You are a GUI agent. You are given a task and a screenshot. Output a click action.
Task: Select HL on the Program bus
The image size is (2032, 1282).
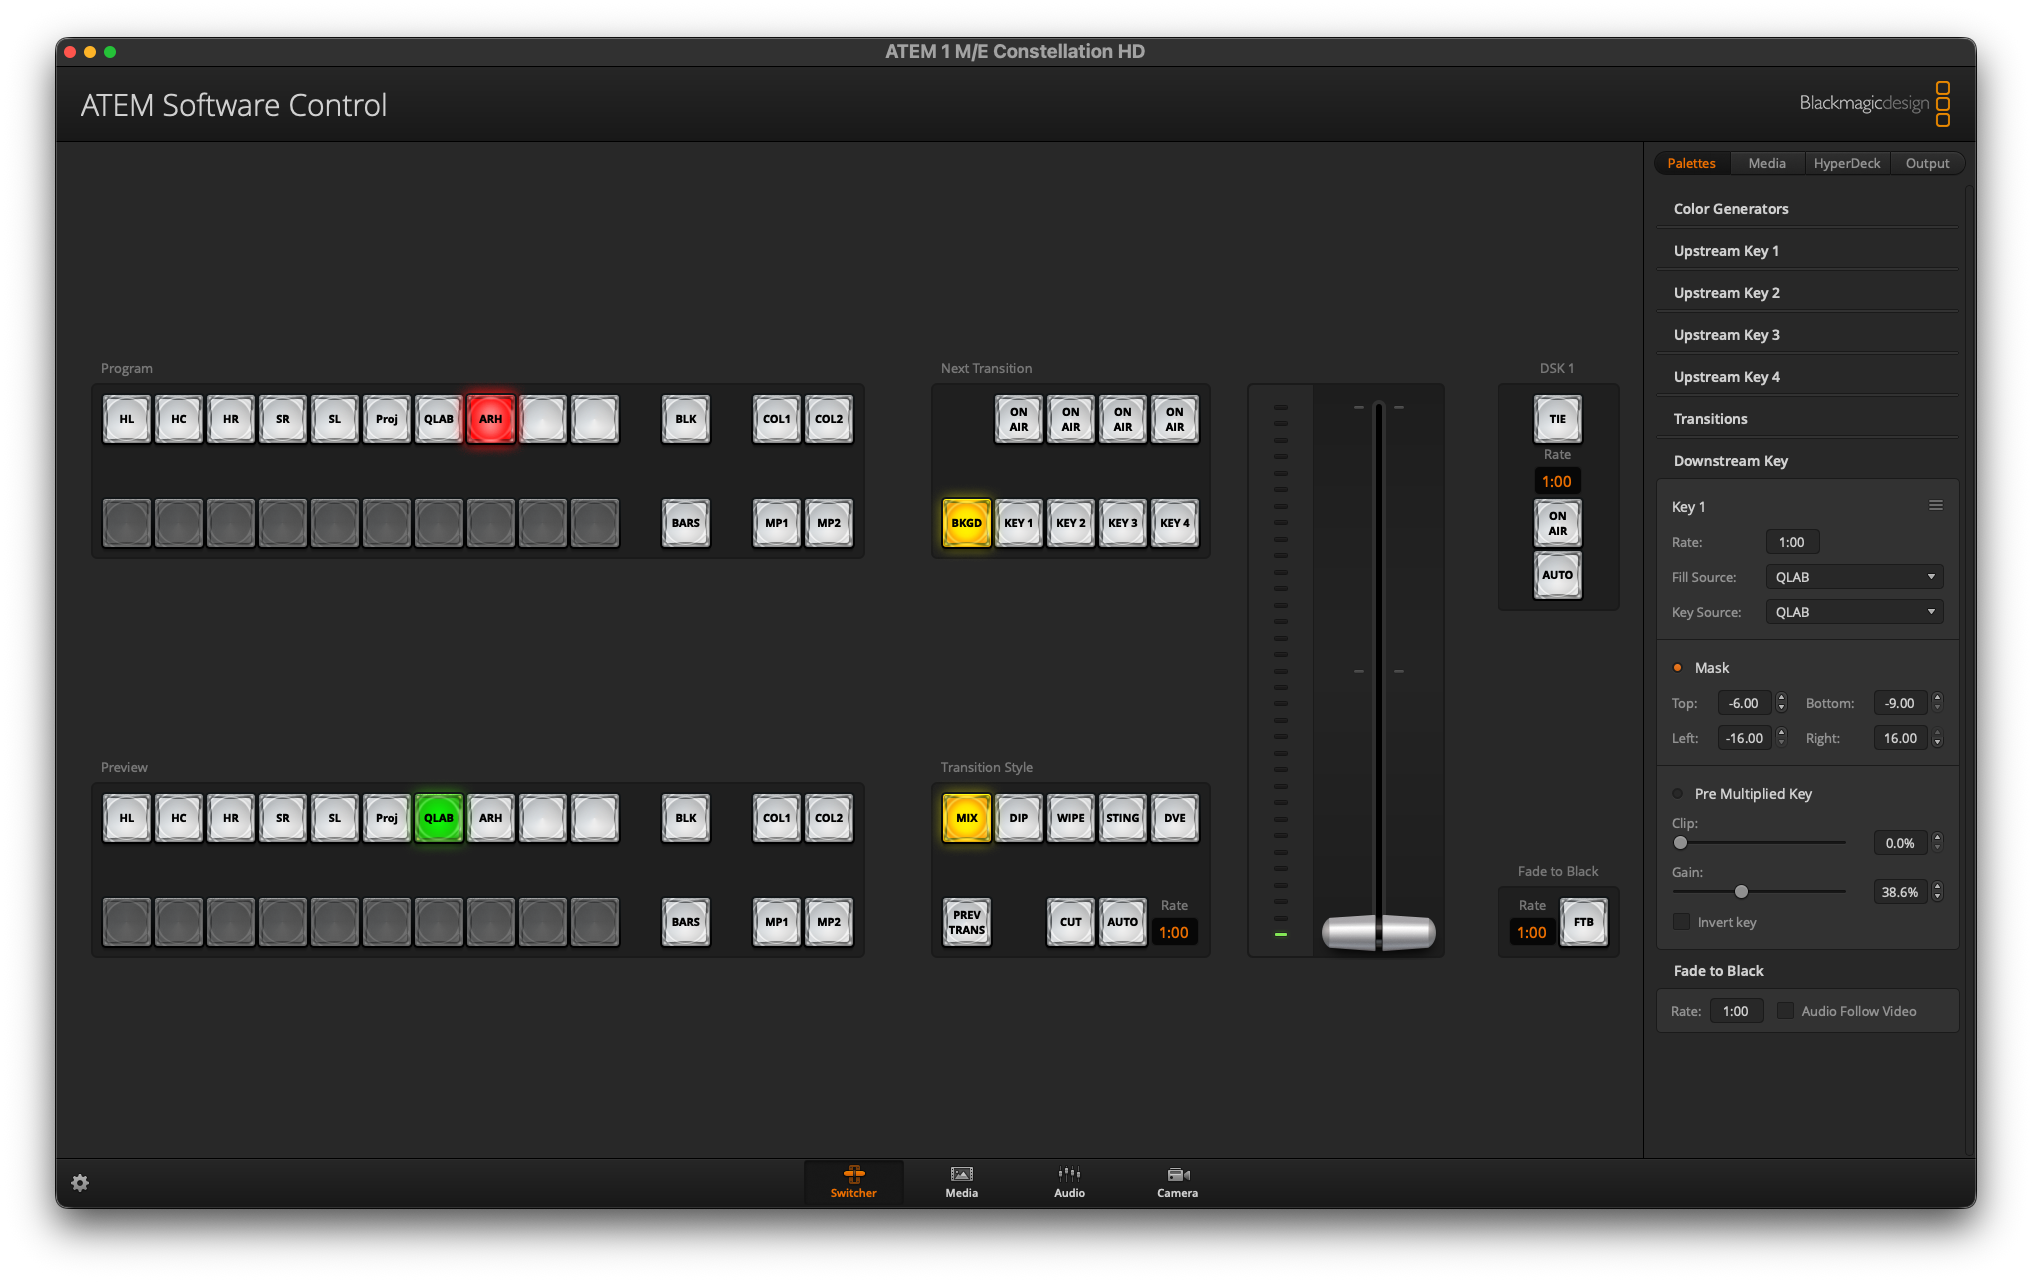pyautogui.click(x=127, y=419)
